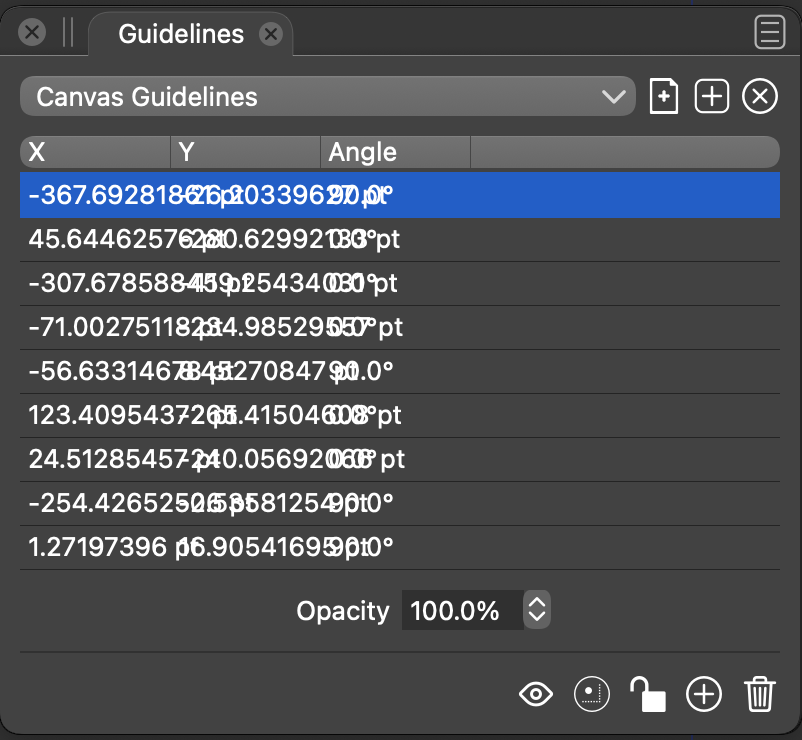The width and height of the screenshot is (802, 740).
Task: Click the Y column header
Action: coord(245,152)
